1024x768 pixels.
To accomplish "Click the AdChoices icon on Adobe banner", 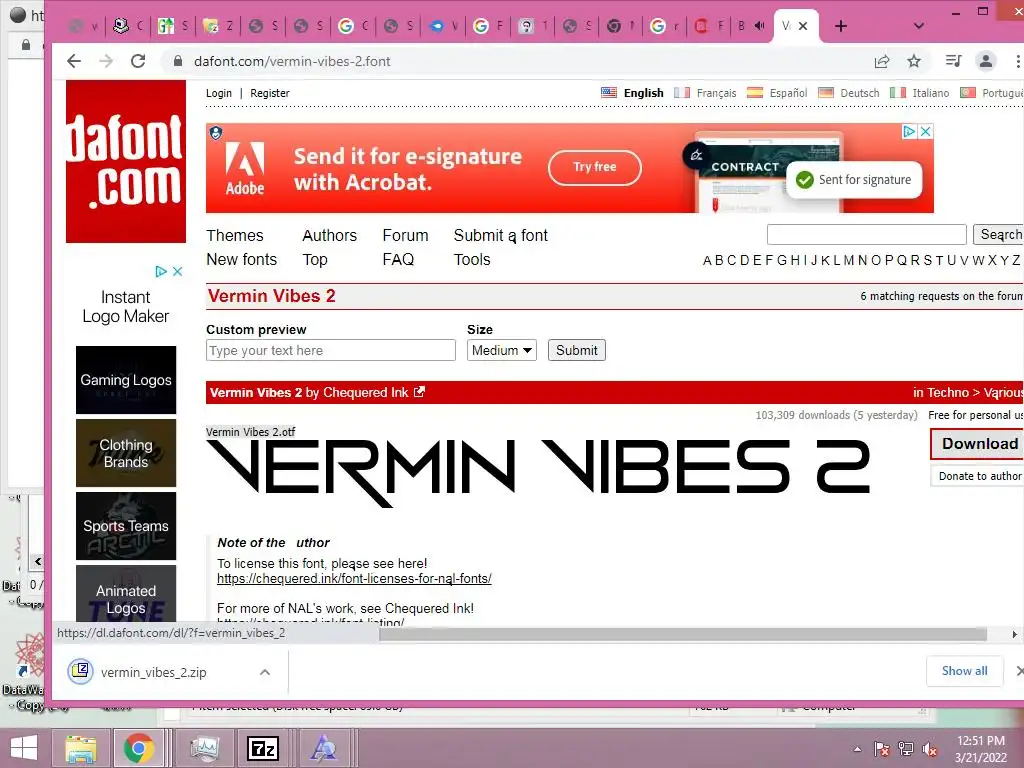I will (908, 131).
